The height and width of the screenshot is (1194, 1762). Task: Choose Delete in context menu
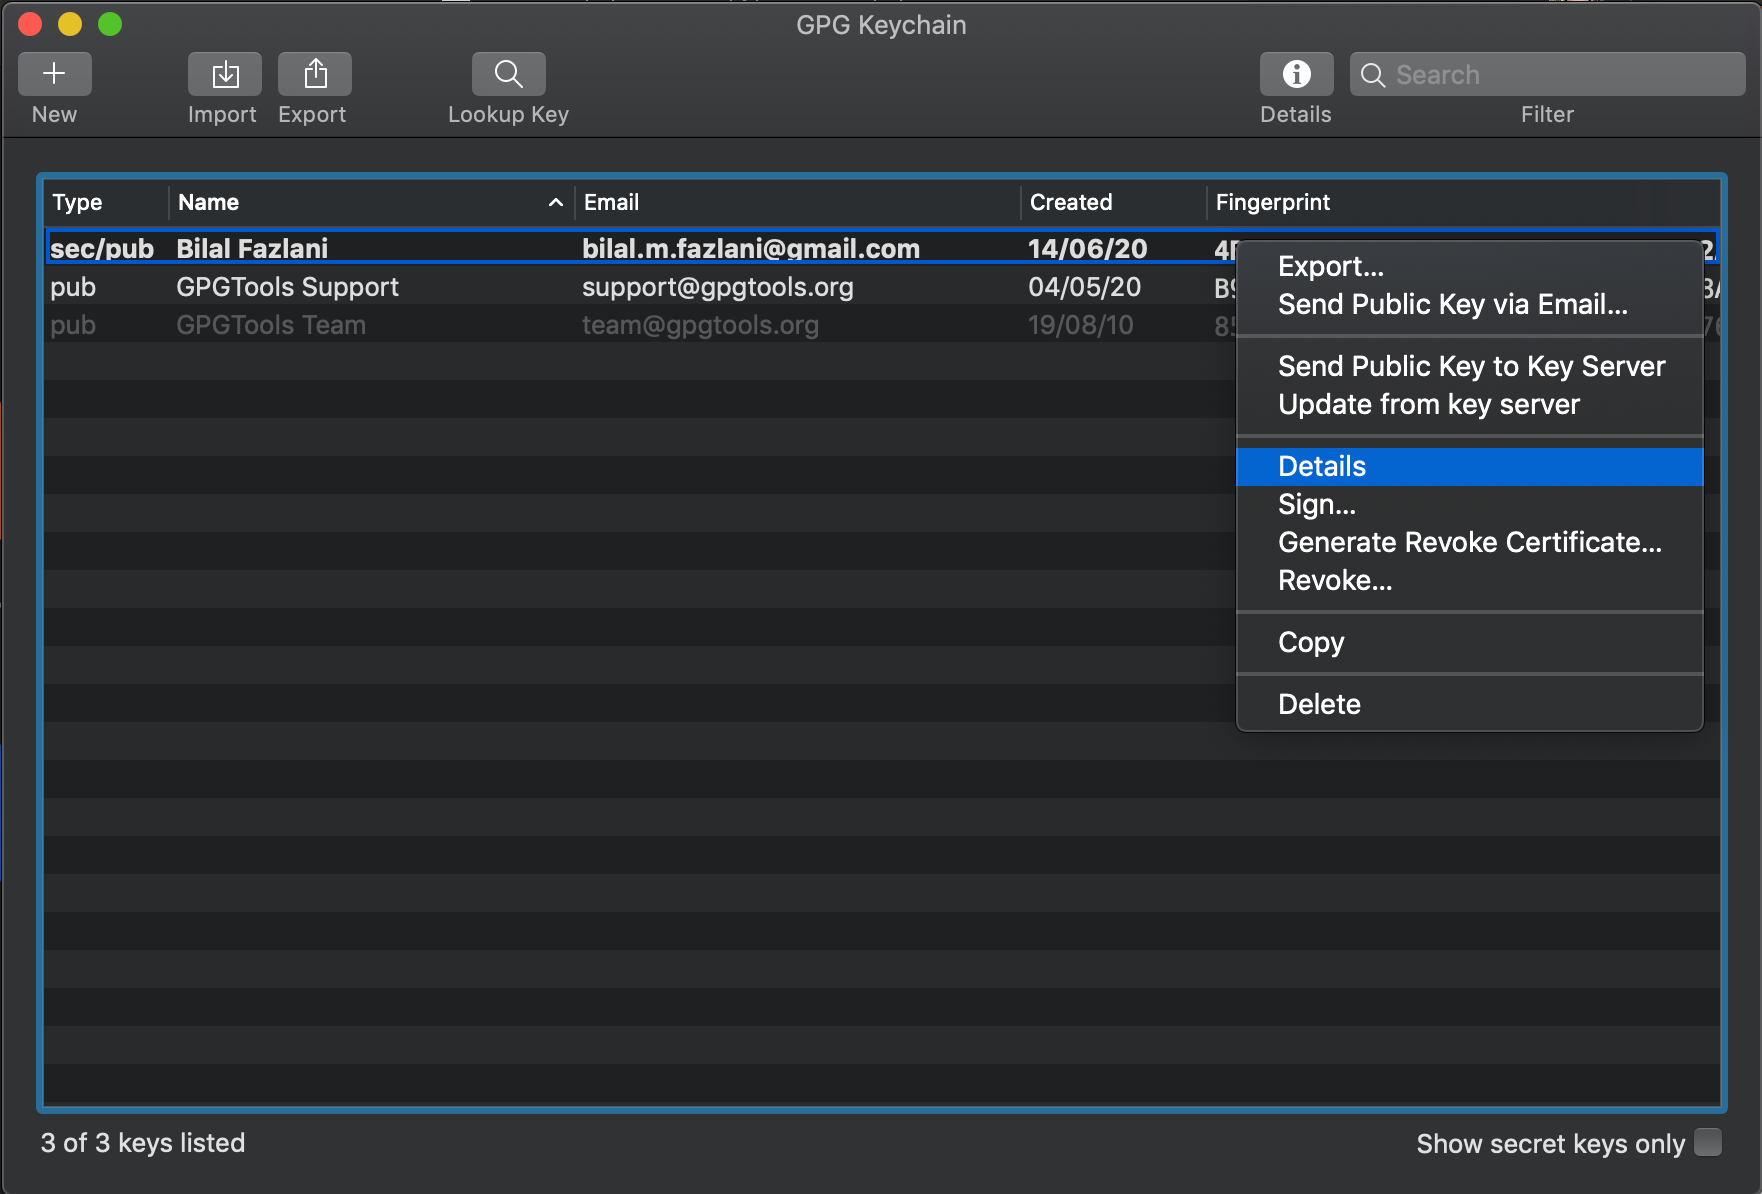[1470, 704]
